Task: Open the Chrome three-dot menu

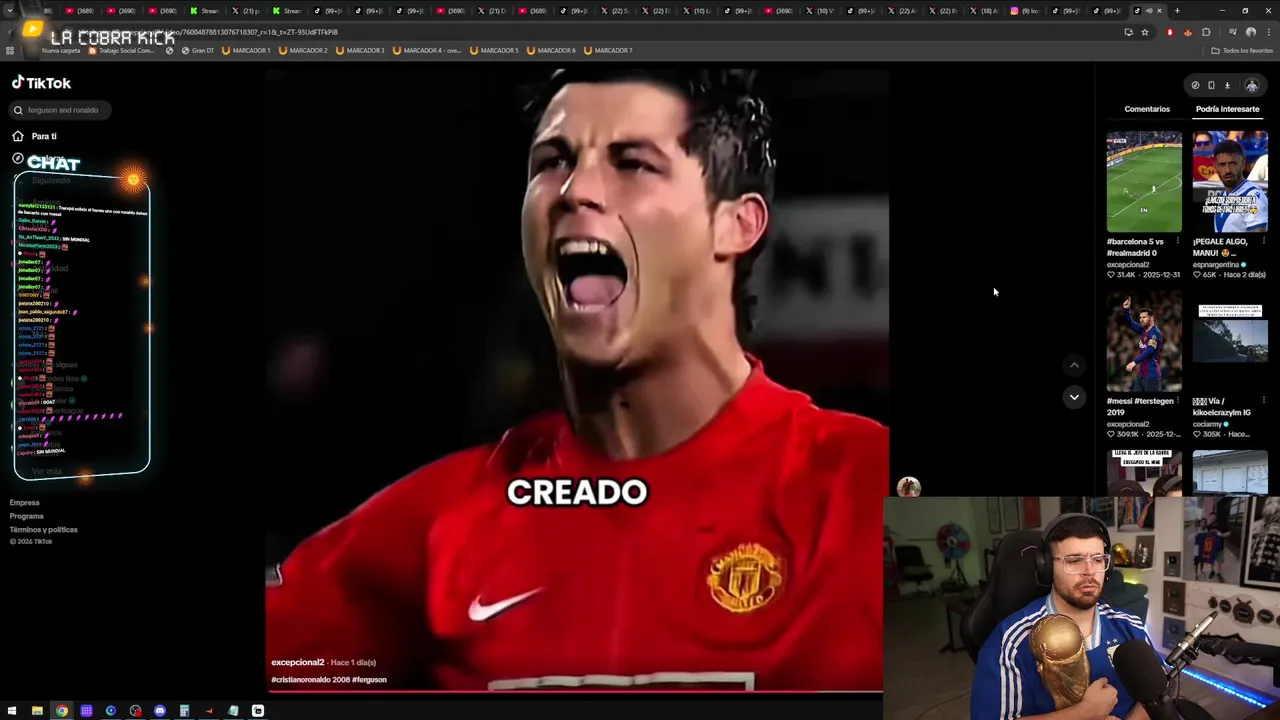Action: [1268, 32]
